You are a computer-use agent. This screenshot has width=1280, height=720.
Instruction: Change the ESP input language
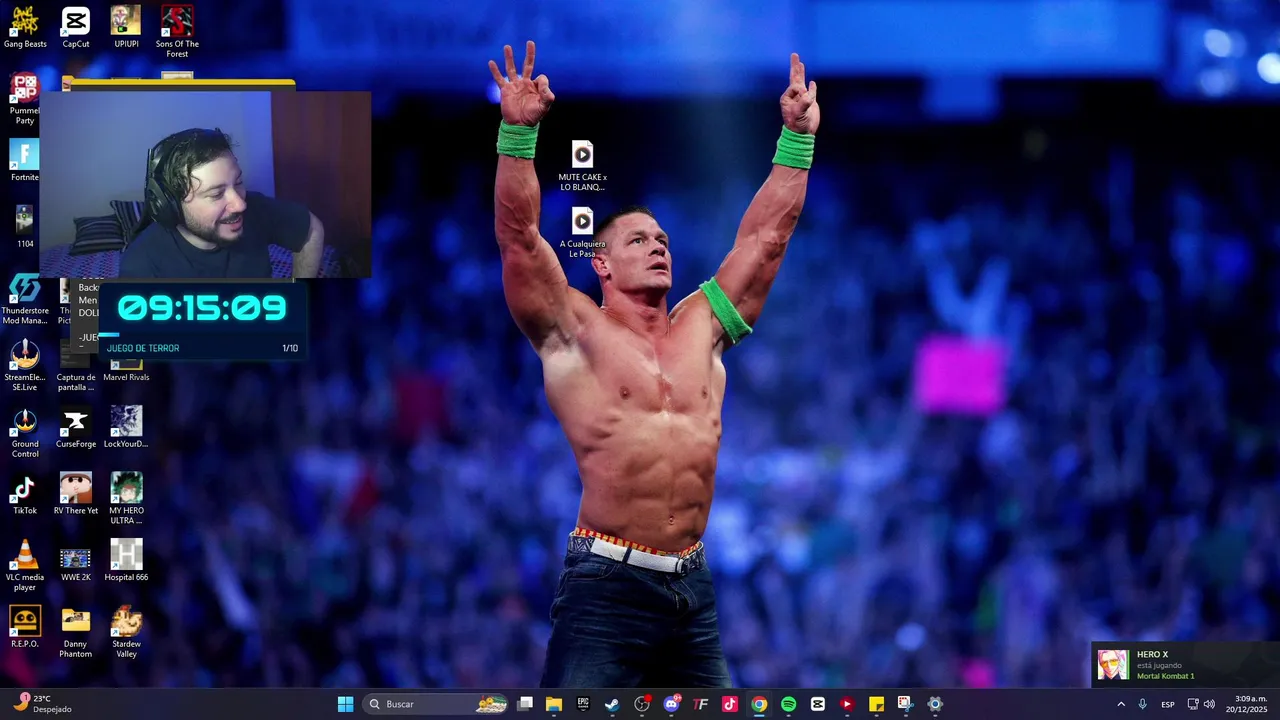1168,704
